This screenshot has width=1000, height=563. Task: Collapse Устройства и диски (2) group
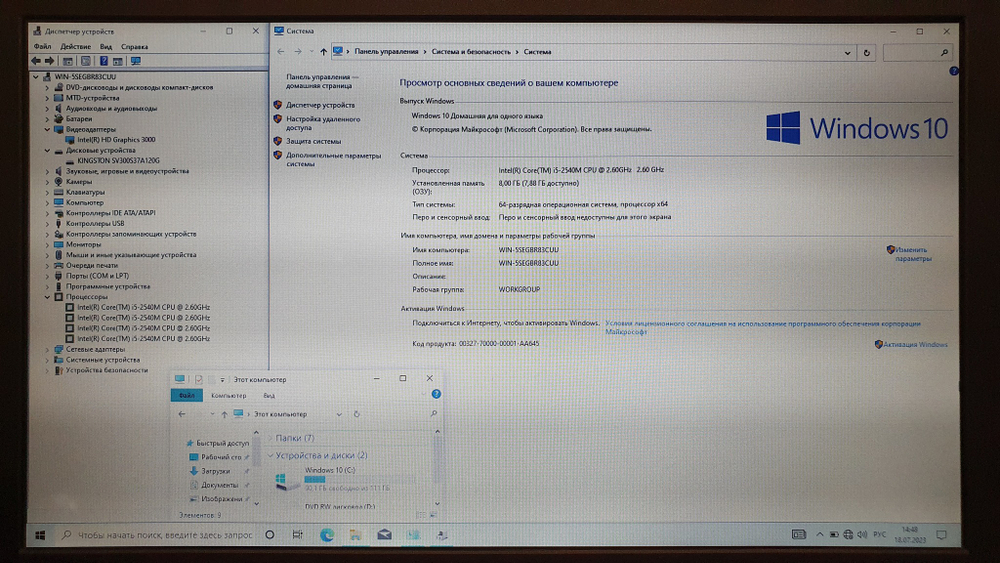(270, 455)
